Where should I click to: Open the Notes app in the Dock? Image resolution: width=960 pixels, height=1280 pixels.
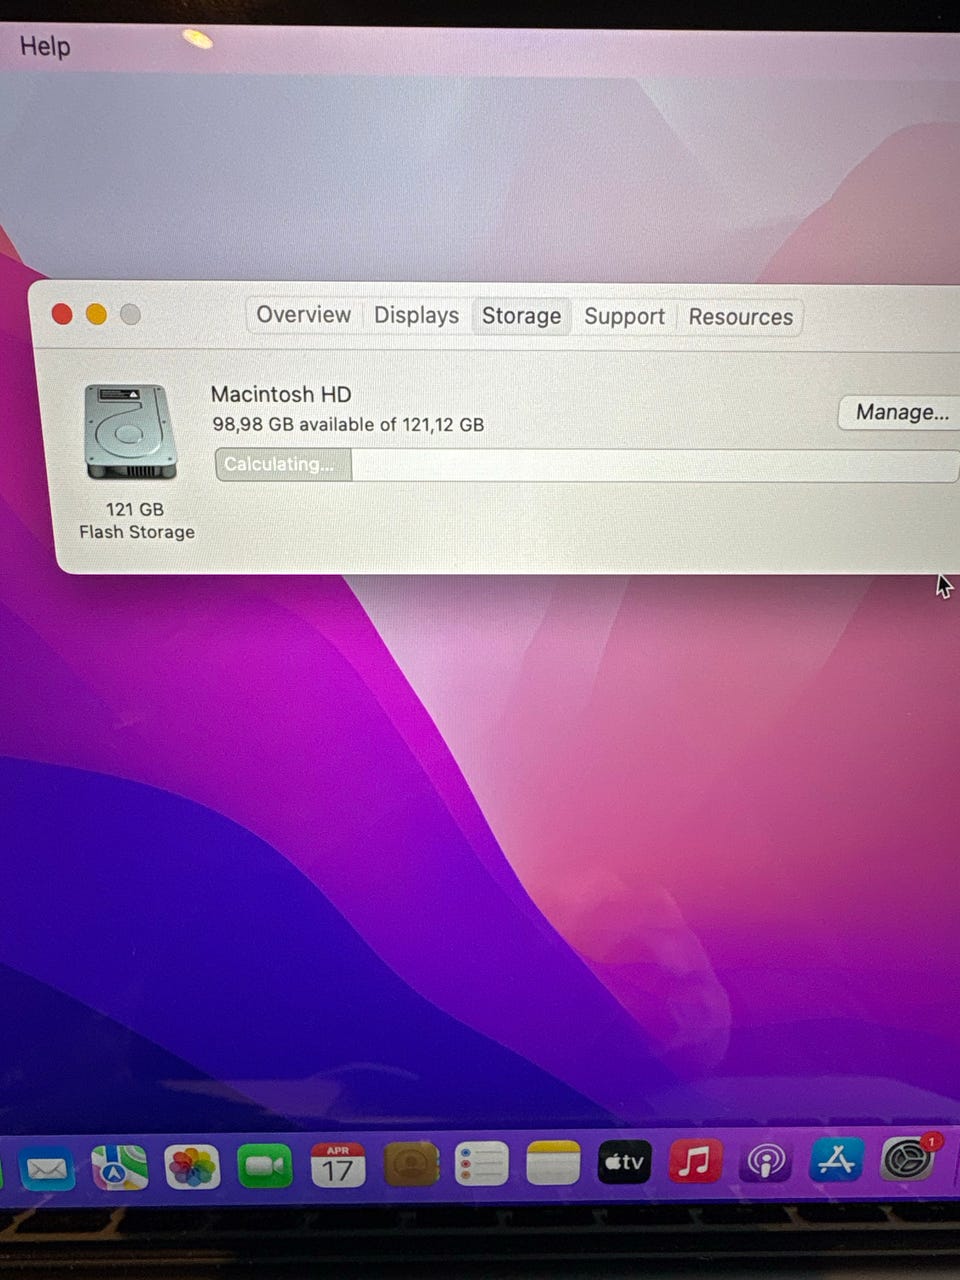coord(553,1163)
